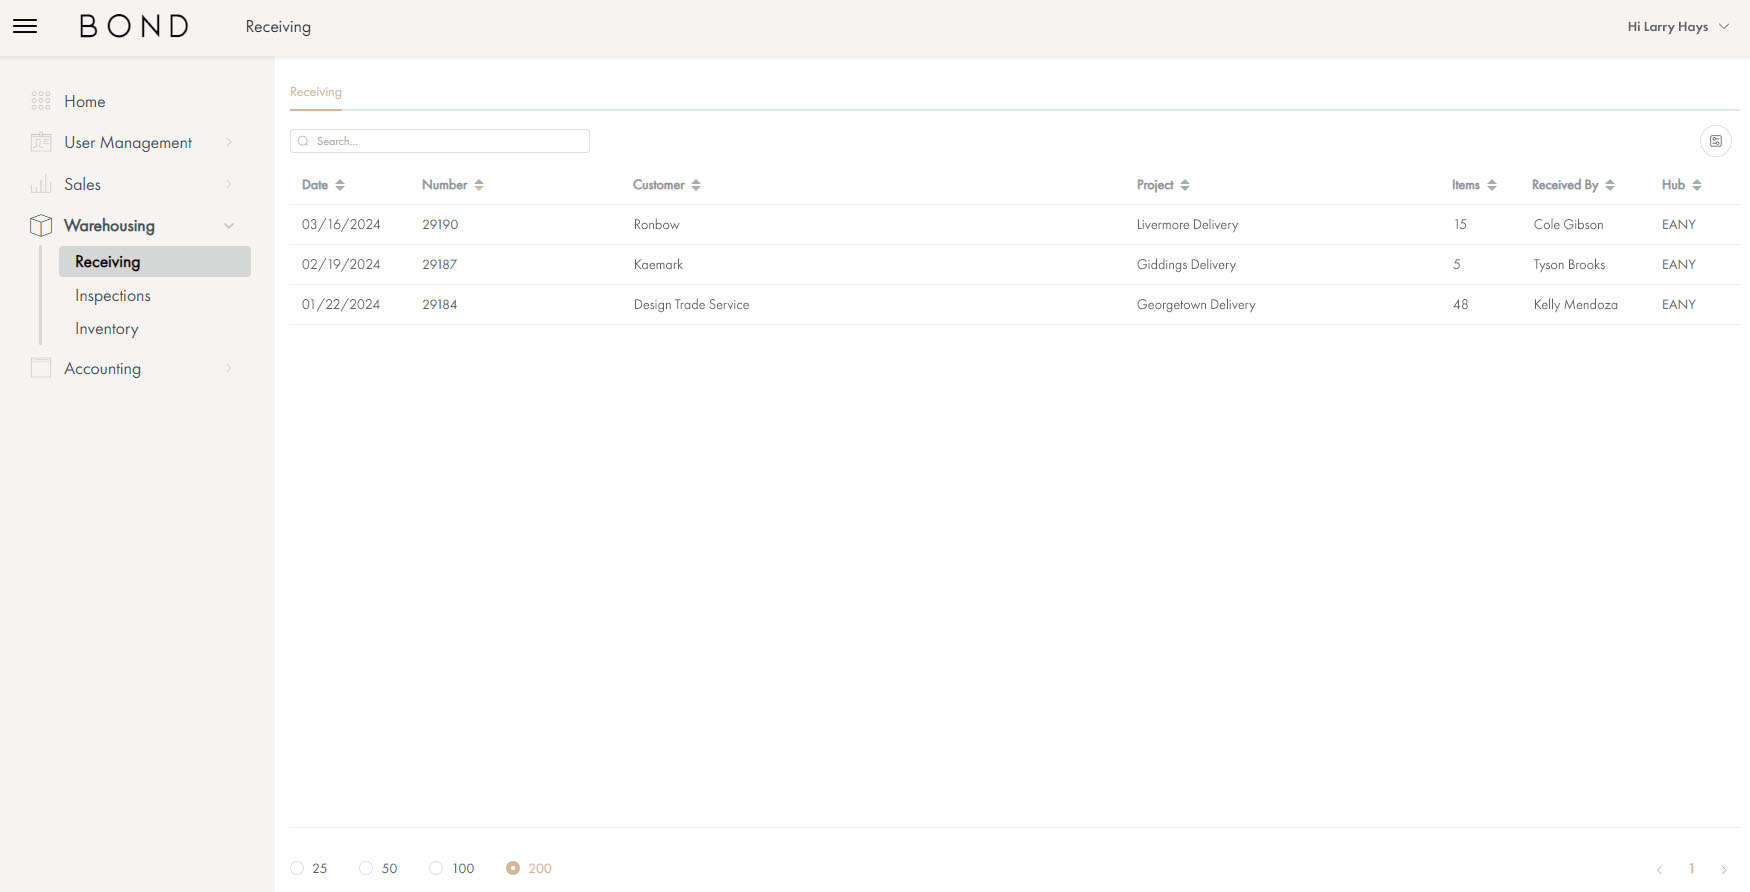Collapse the Warehousing section chevron

point(229,225)
